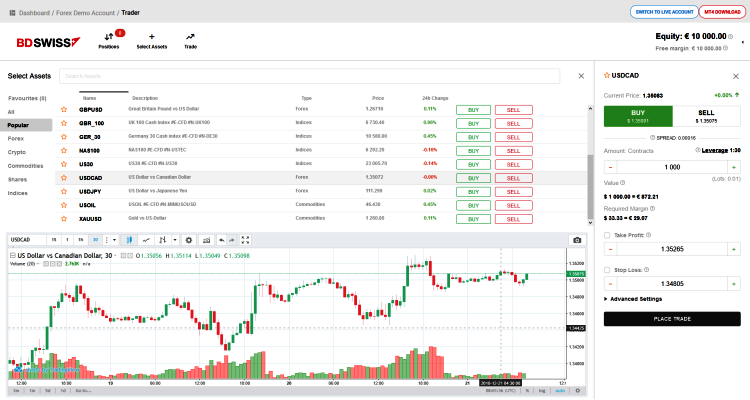The width and height of the screenshot is (750, 400).
Task: Decrease Take Profit value with minus
Action: coord(610,249)
